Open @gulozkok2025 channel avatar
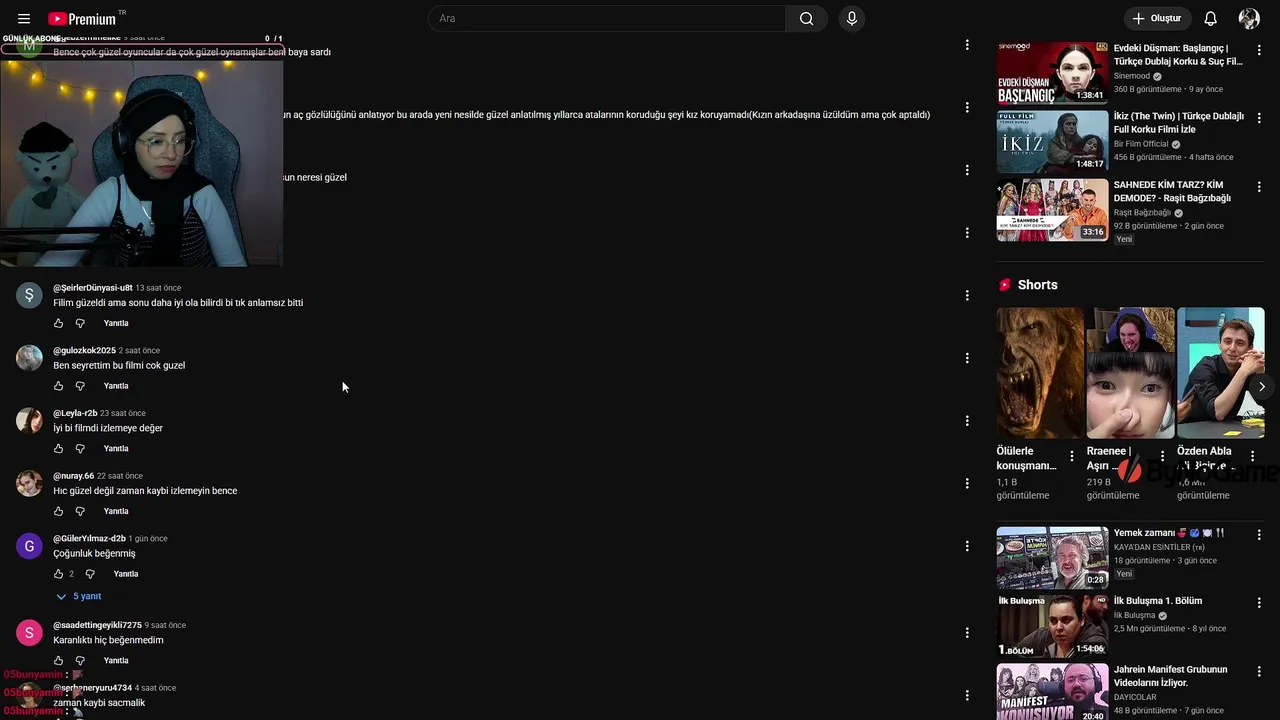 (29, 358)
